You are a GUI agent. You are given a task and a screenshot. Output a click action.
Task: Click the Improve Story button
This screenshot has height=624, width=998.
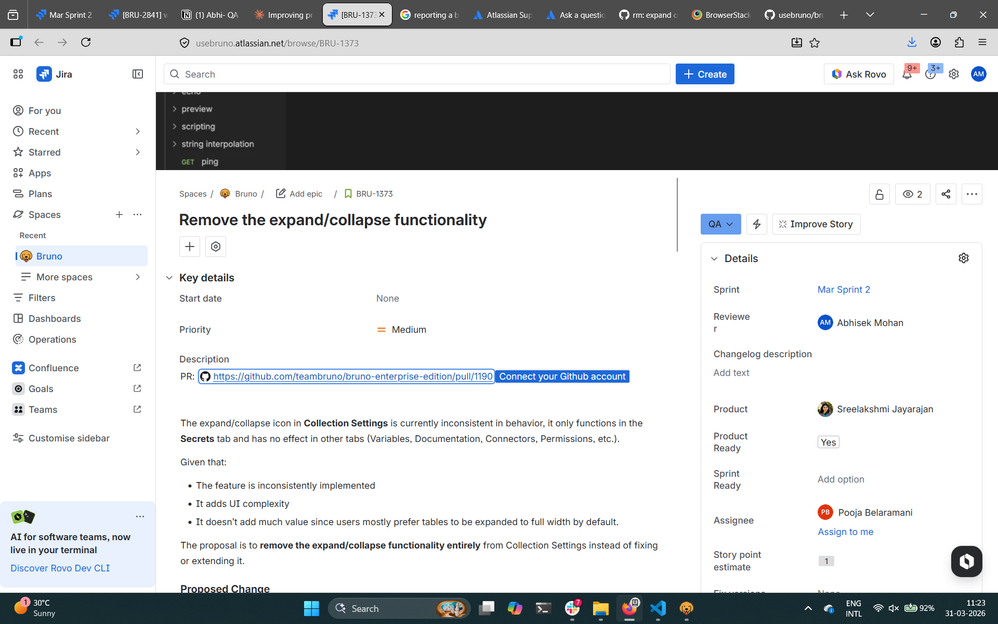[x=816, y=224]
